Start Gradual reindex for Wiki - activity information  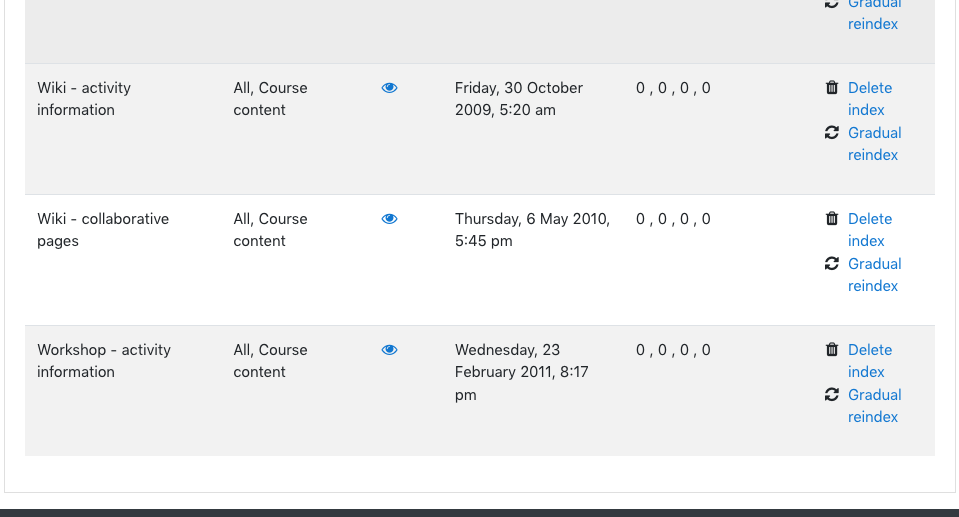[875, 144]
